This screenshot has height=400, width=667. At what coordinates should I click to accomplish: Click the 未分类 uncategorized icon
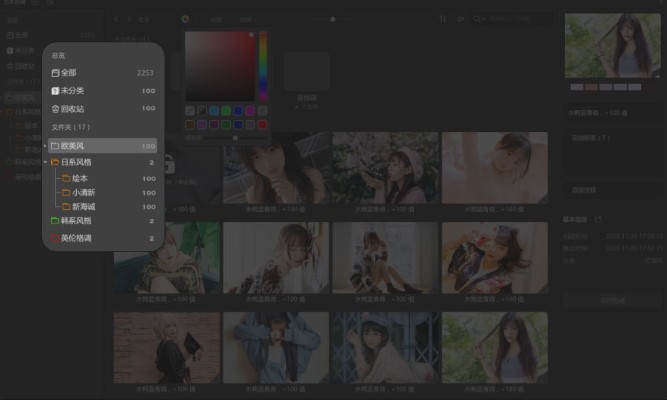coord(56,91)
